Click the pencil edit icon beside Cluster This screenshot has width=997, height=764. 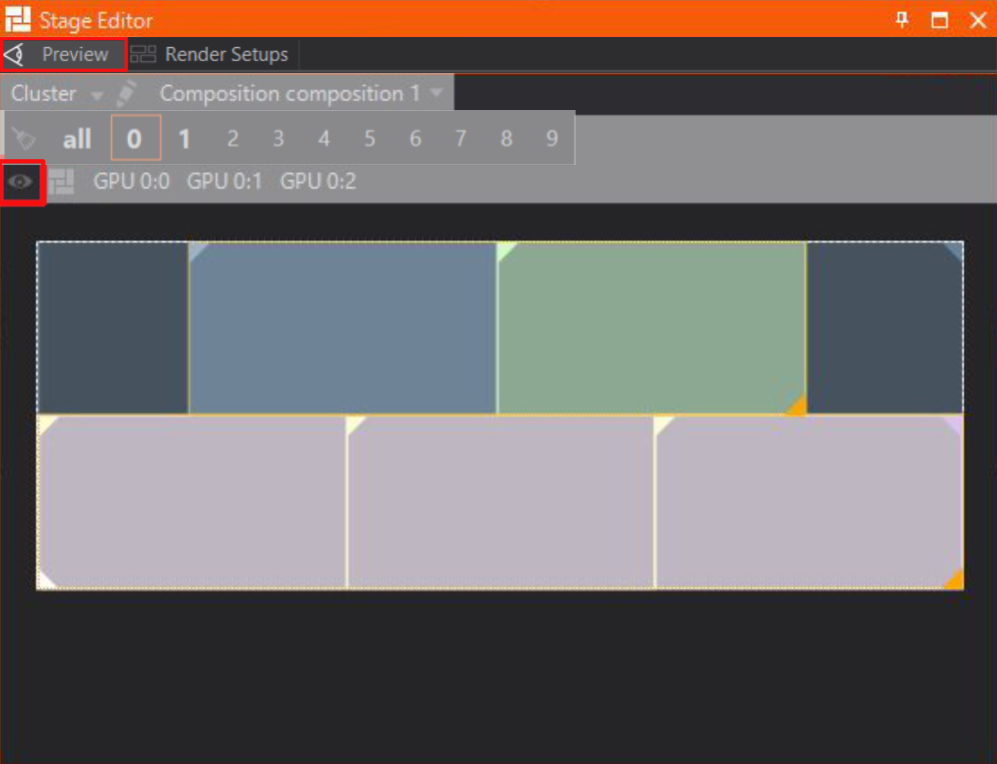click(126, 94)
